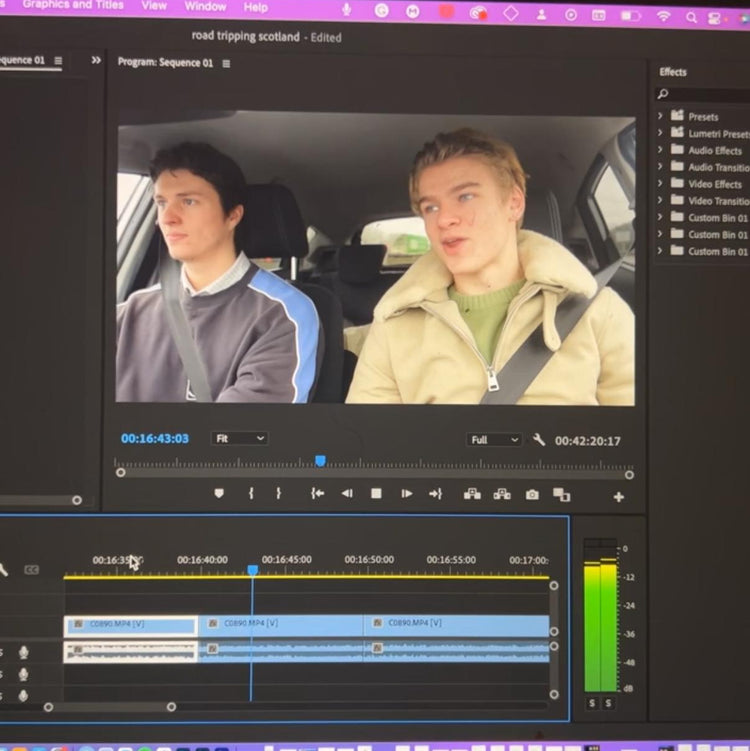Click the blue timecode 00:16:43:03
The image size is (750, 751).
coord(154,438)
